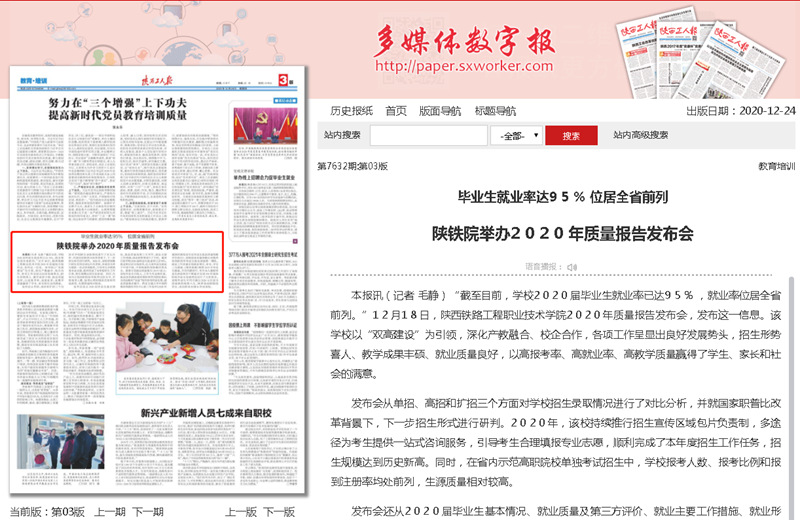Click the 陕西工人报 masthead on page thumbnail
The width and height of the screenshot is (800, 520).
pos(157,80)
